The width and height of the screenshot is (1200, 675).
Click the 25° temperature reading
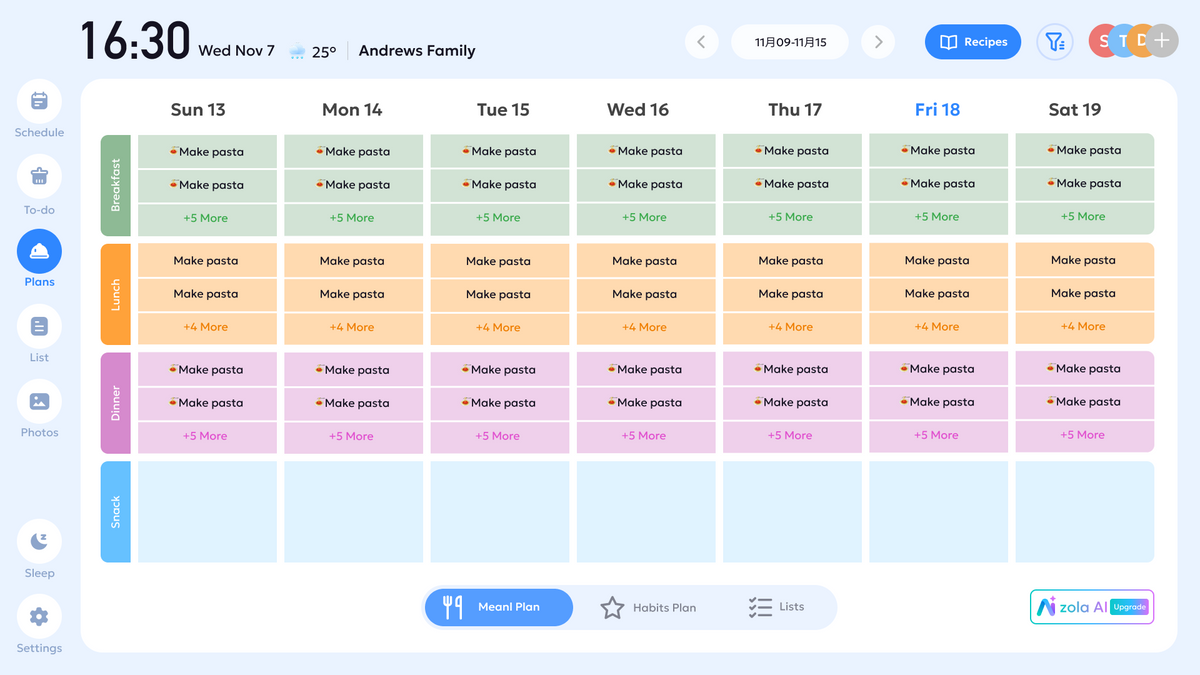(324, 52)
